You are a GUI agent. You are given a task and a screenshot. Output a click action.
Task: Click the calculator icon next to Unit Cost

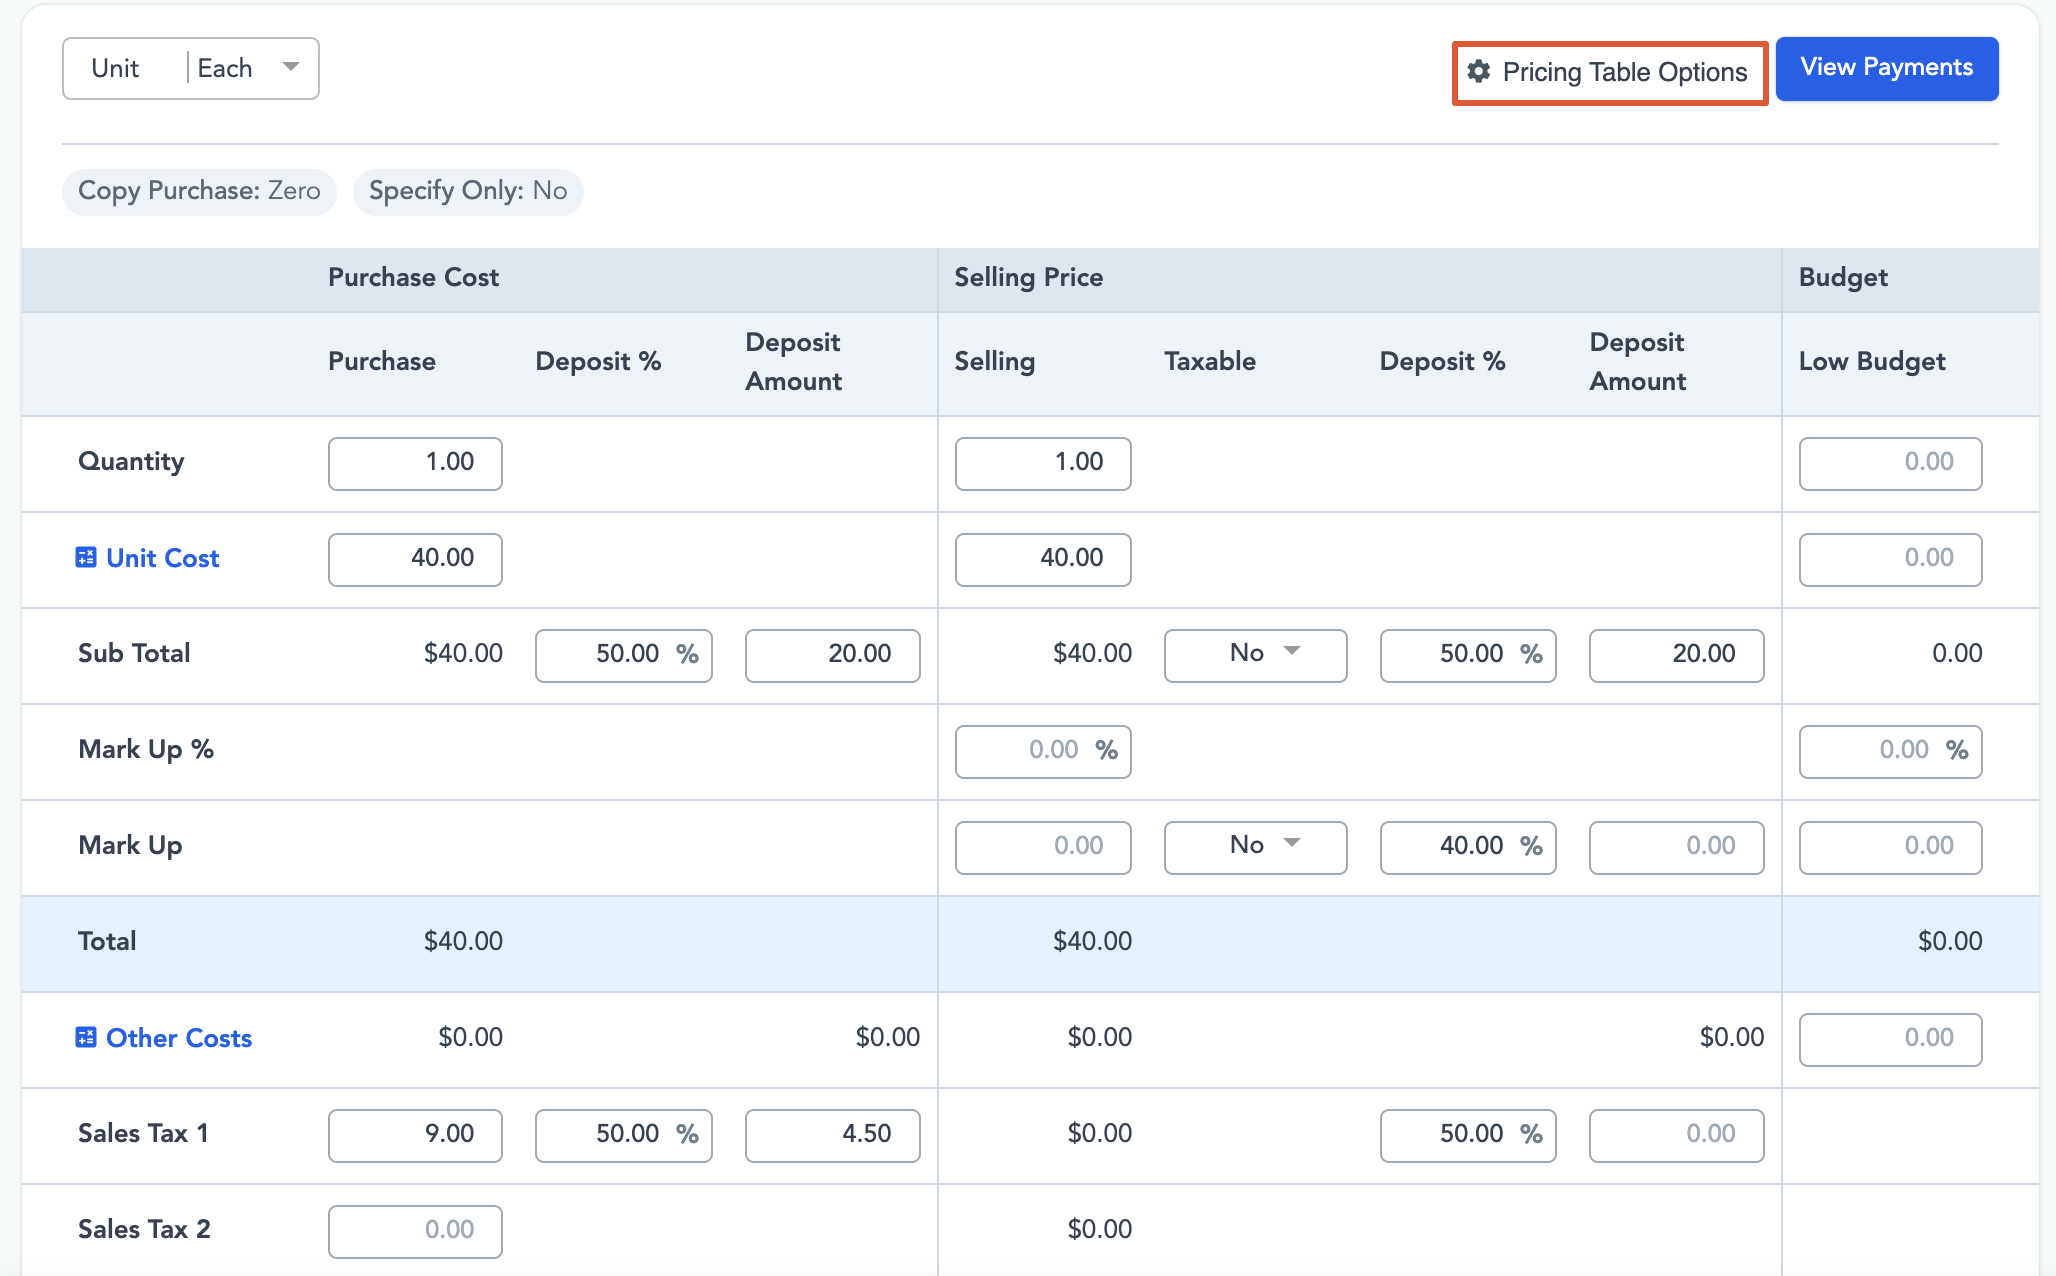pyautogui.click(x=86, y=558)
